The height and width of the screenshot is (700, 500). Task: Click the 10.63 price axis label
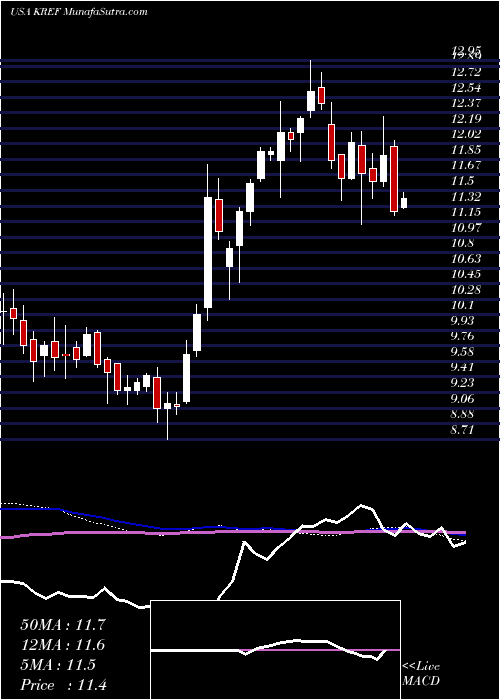coord(467,258)
